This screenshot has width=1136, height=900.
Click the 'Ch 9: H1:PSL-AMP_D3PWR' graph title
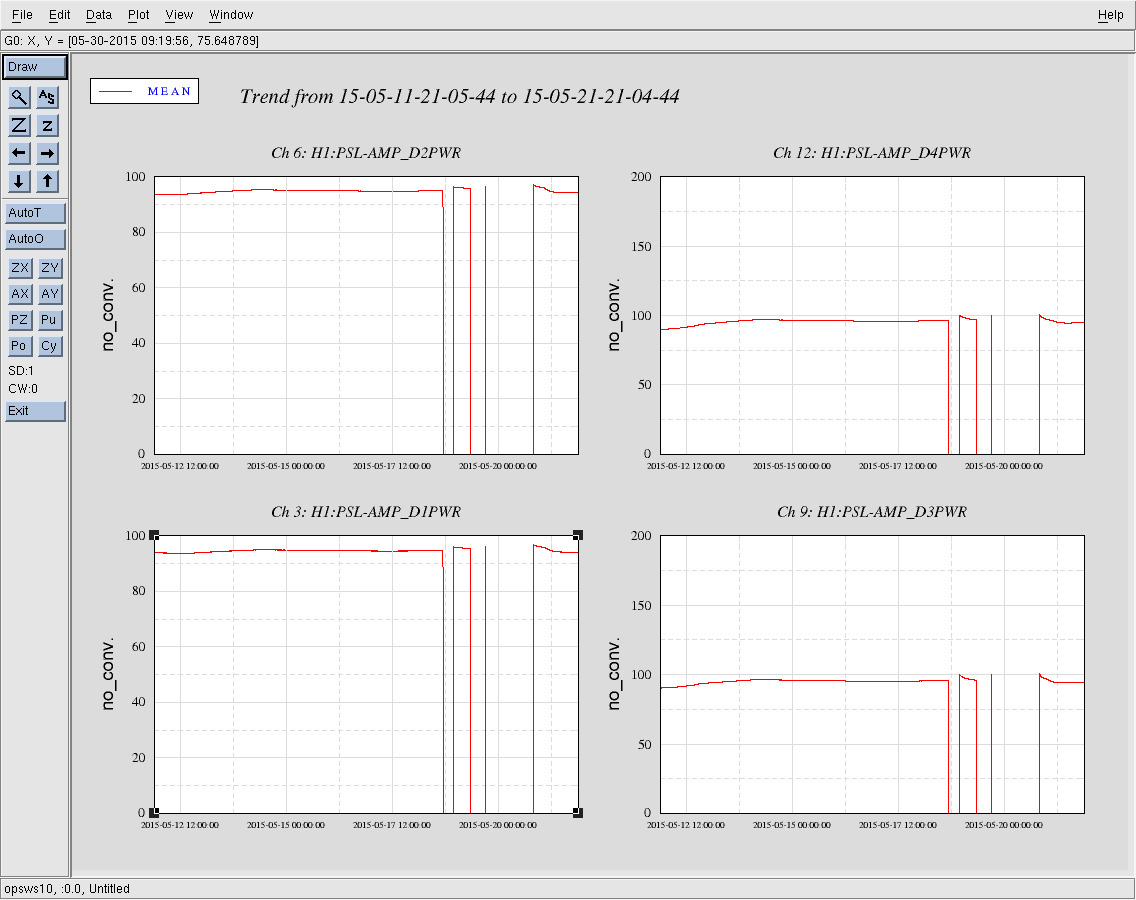tap(872, 512)
